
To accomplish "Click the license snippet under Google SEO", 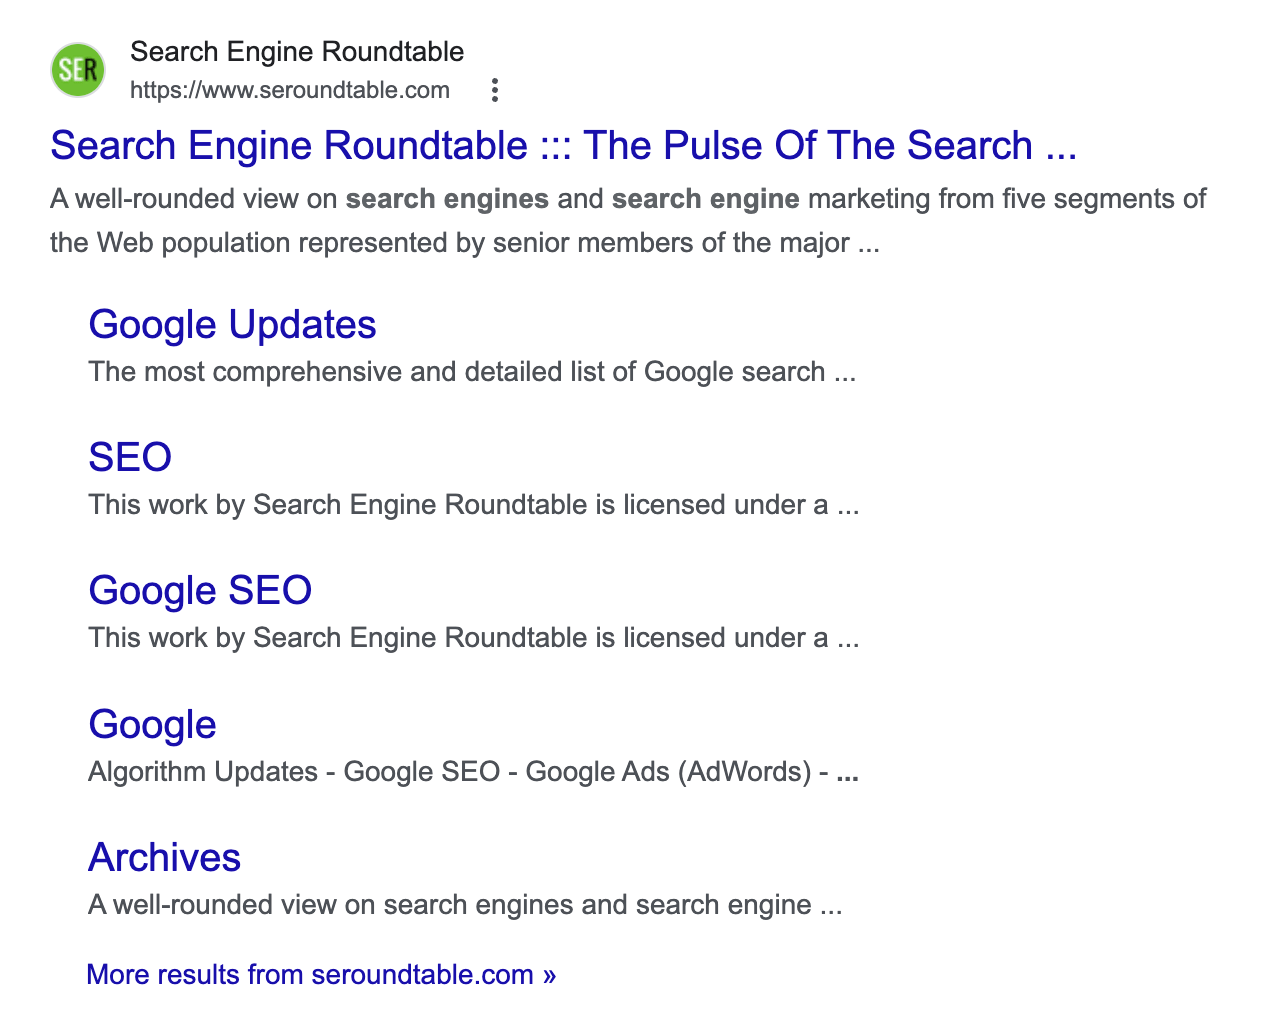I will 473,638.
